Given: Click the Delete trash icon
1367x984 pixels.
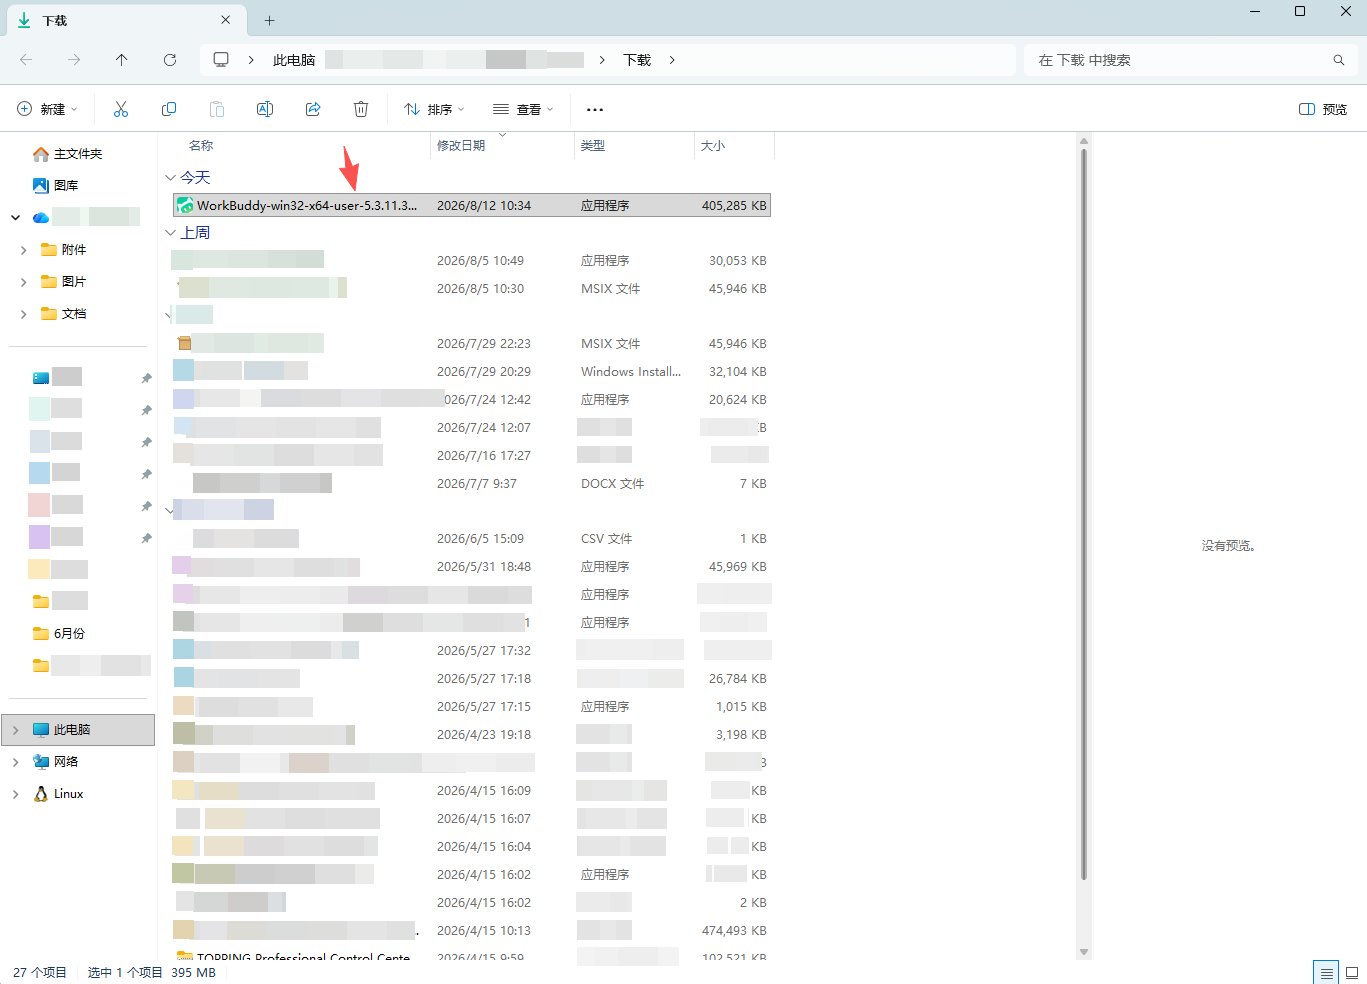Looking at the screenshot, I should tap(361, 109).
